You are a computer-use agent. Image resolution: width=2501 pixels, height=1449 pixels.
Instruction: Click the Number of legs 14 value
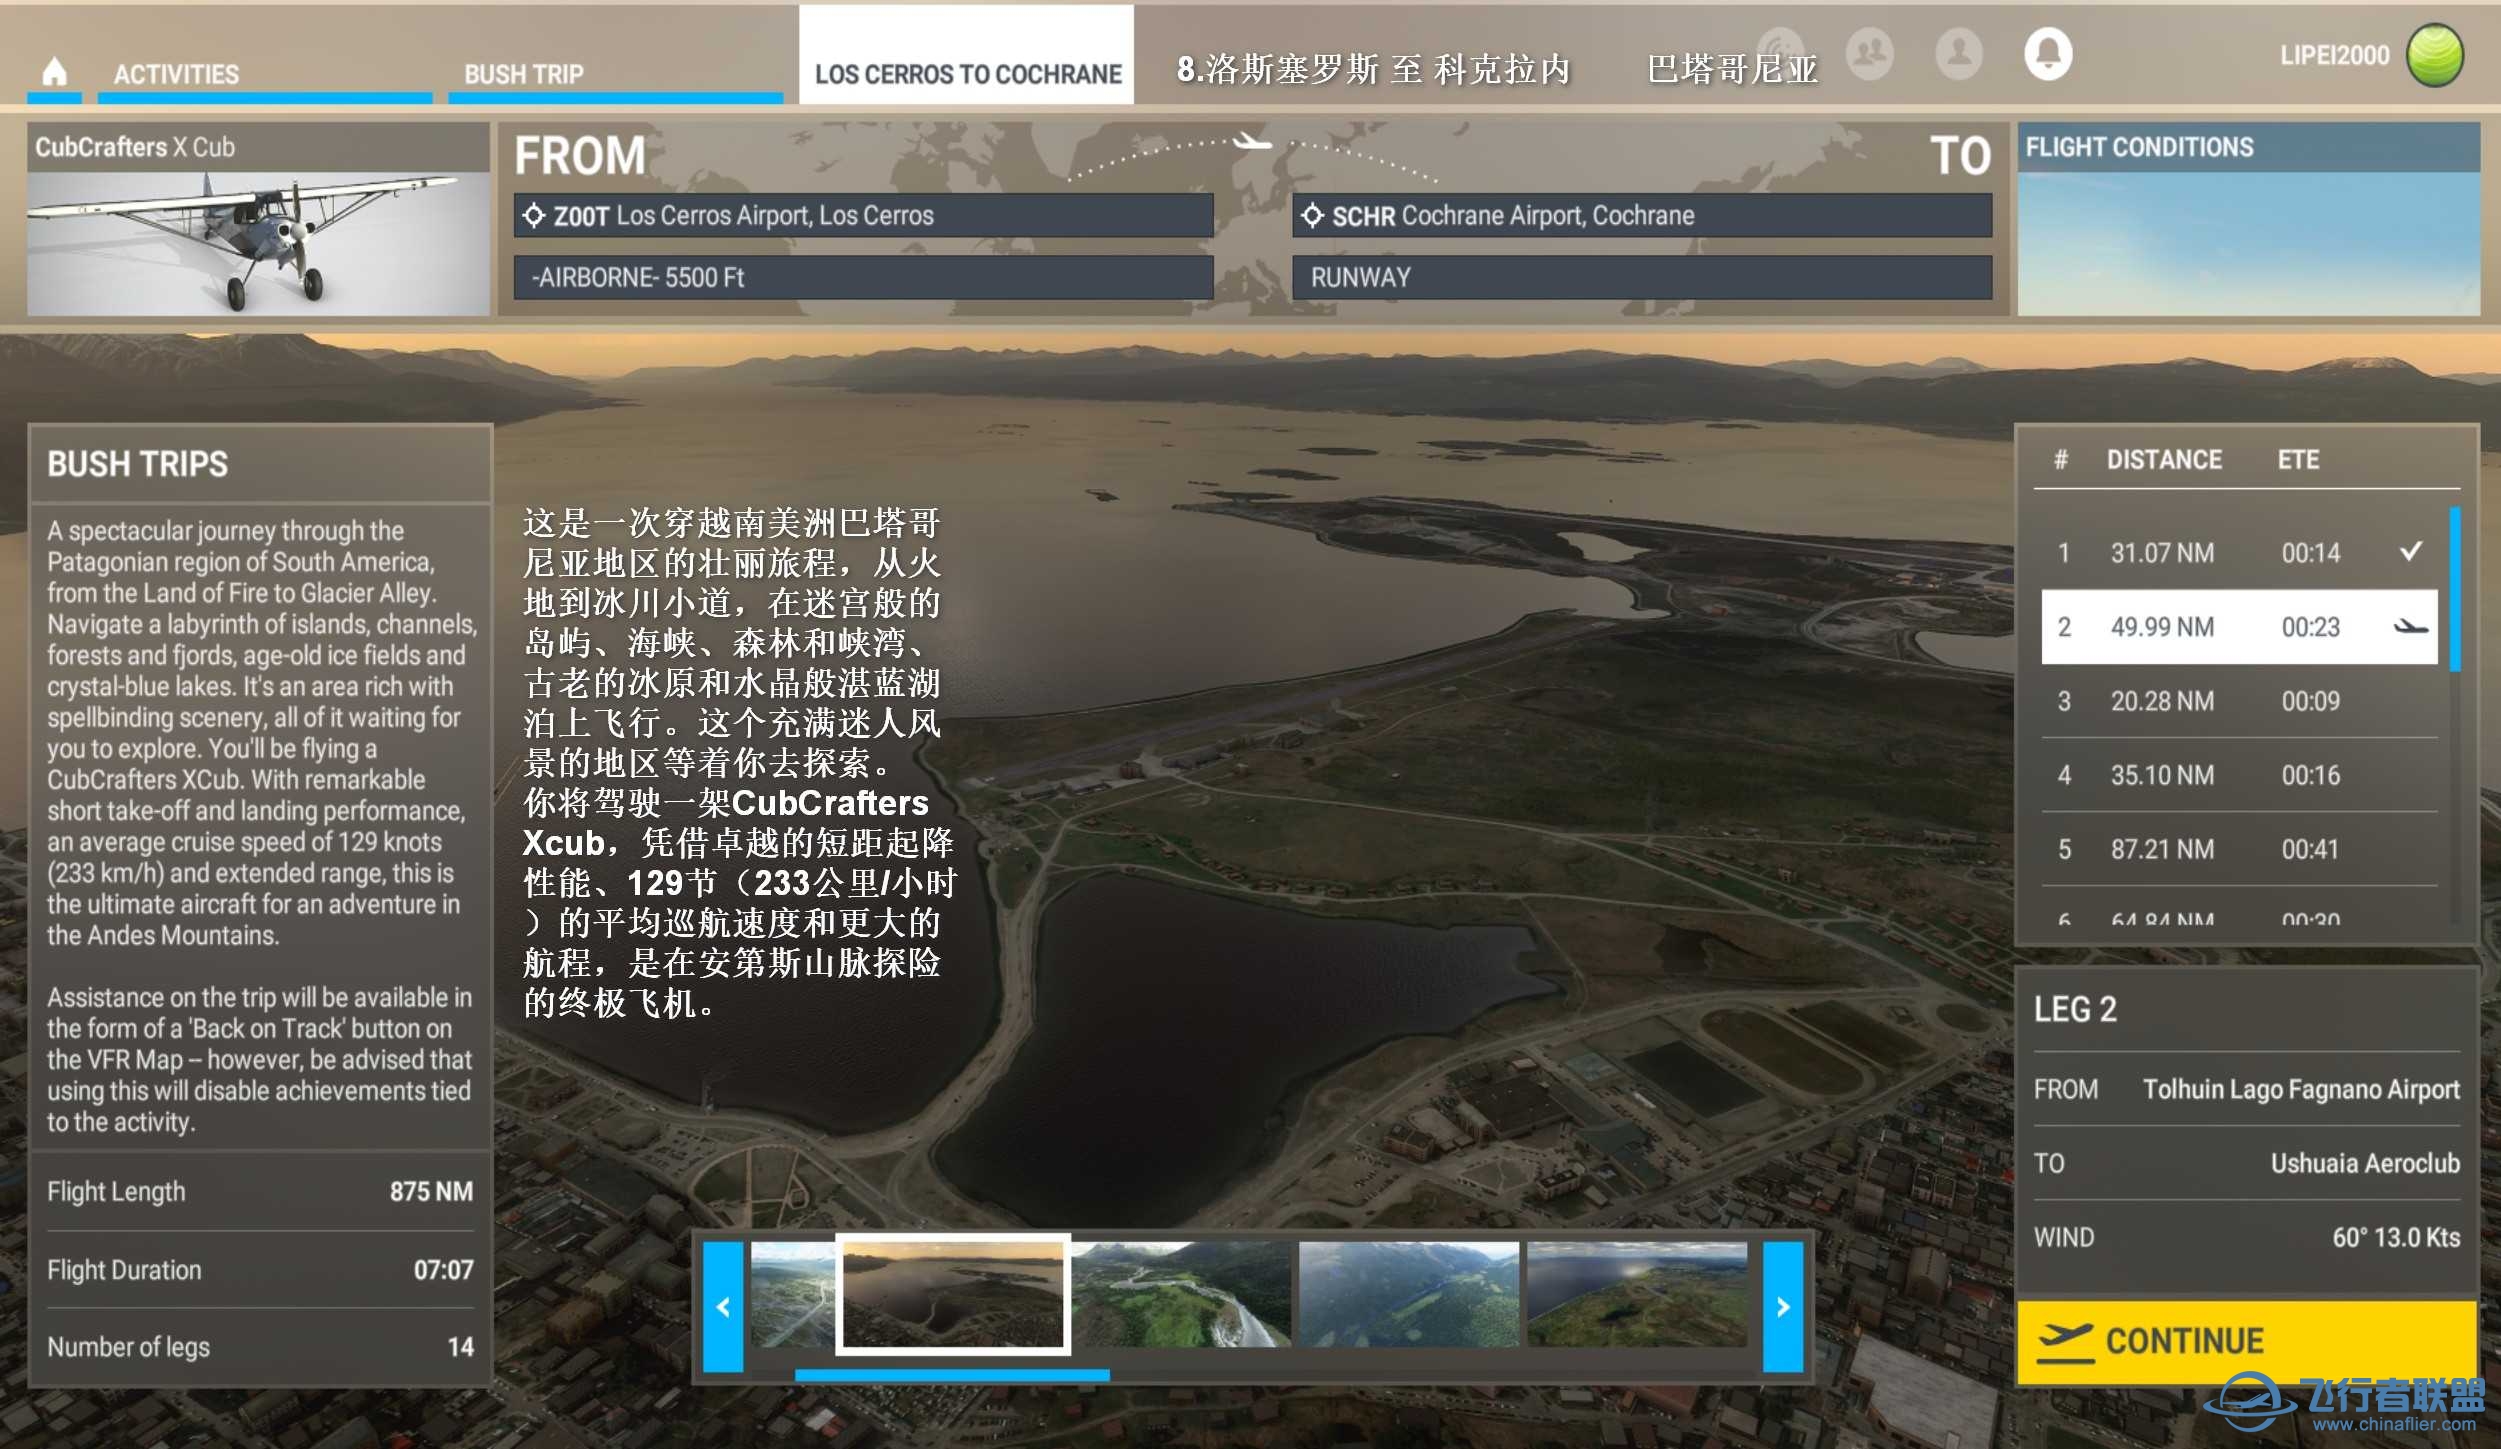coord(460,1346)
